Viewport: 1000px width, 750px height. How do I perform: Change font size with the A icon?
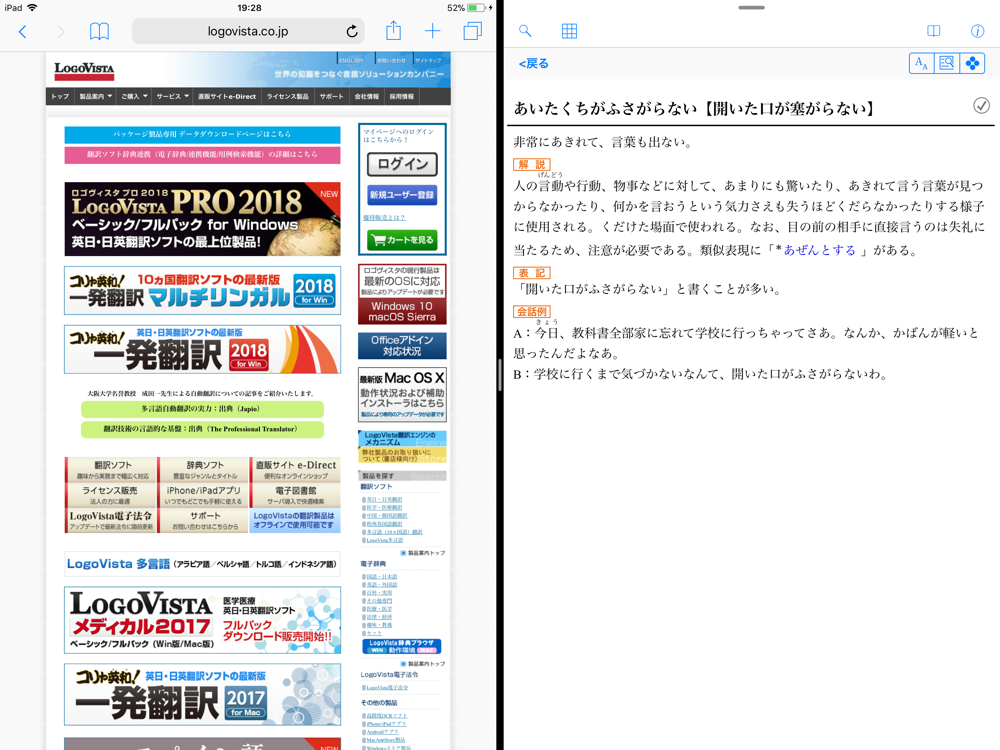pyautogui.click(x=922, y=63)
